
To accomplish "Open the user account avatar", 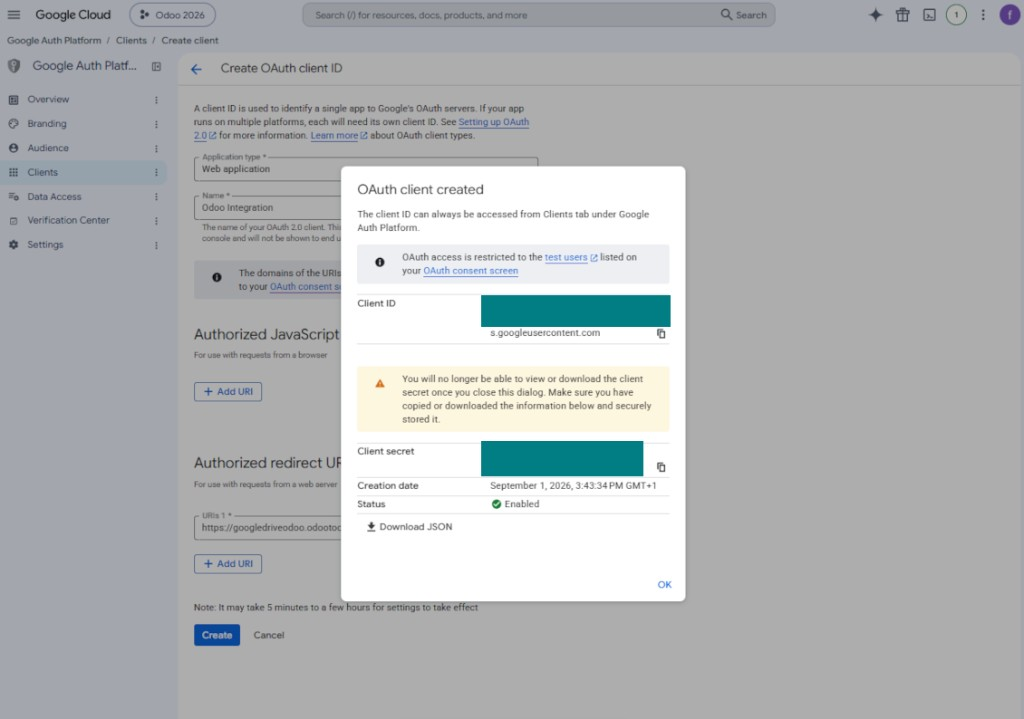I will pyautogui.click(x=1010, y=15).
